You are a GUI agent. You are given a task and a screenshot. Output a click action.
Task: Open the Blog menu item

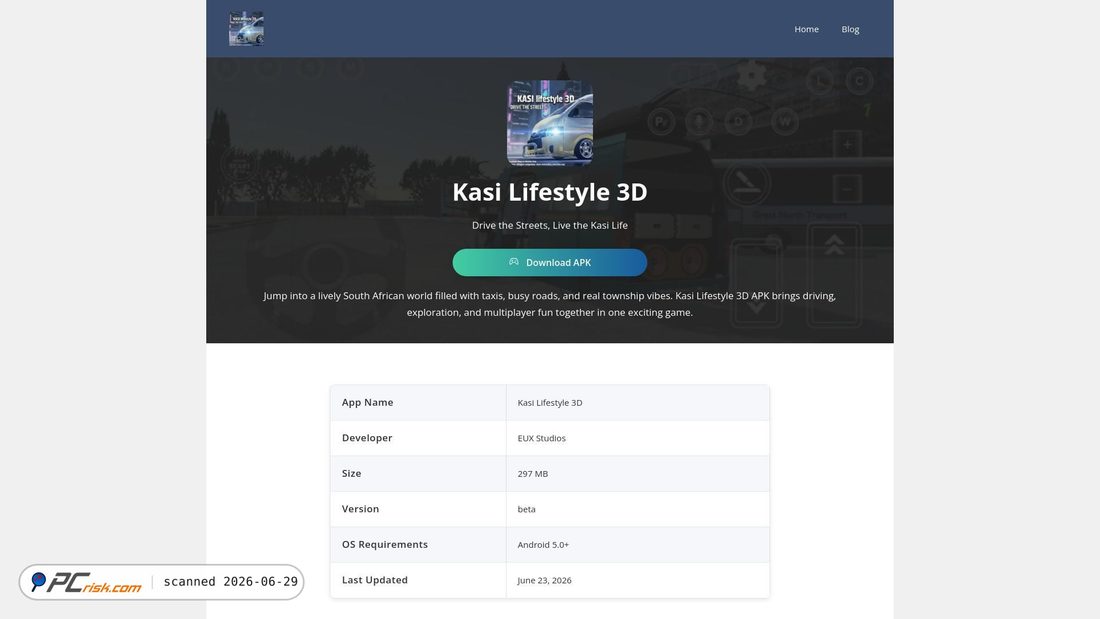(x=850, y=29)
